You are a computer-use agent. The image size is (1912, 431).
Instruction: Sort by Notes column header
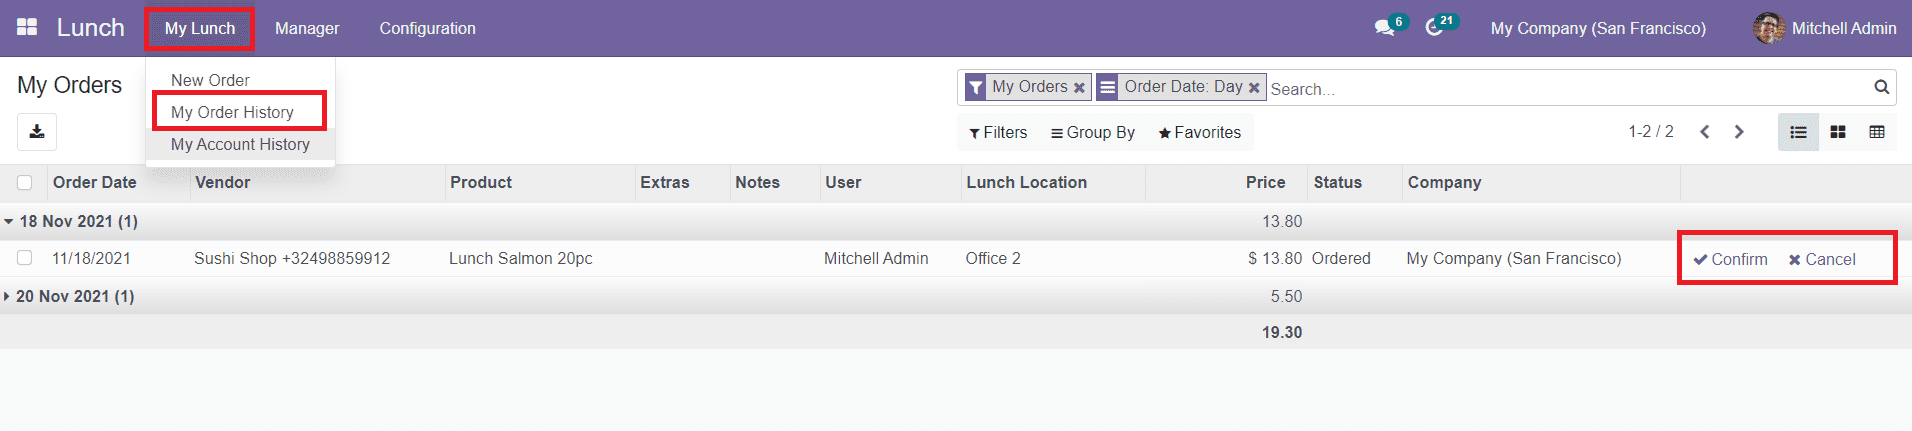point(757,182)
